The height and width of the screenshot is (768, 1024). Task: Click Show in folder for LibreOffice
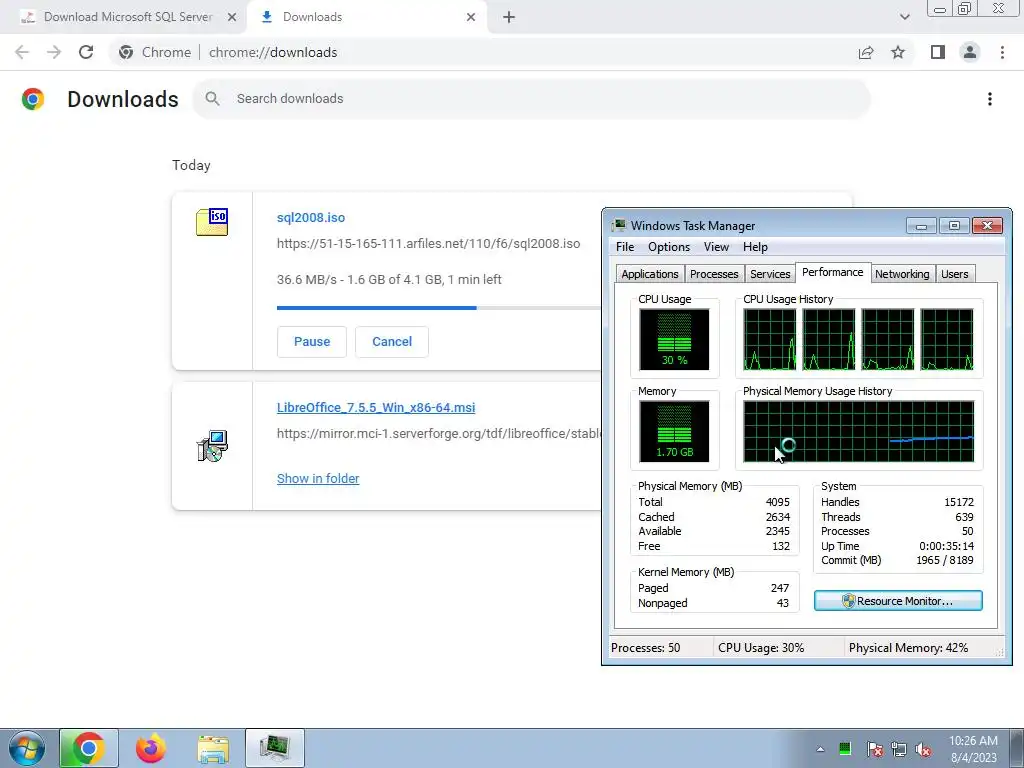[318, 479]
